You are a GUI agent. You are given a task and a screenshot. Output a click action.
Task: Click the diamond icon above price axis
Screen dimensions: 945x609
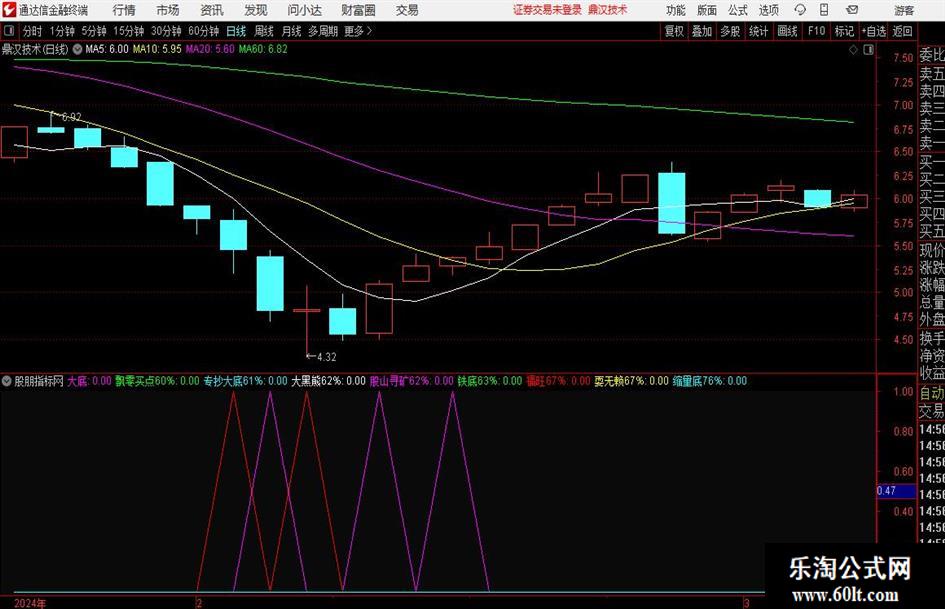tap(853, 50)
